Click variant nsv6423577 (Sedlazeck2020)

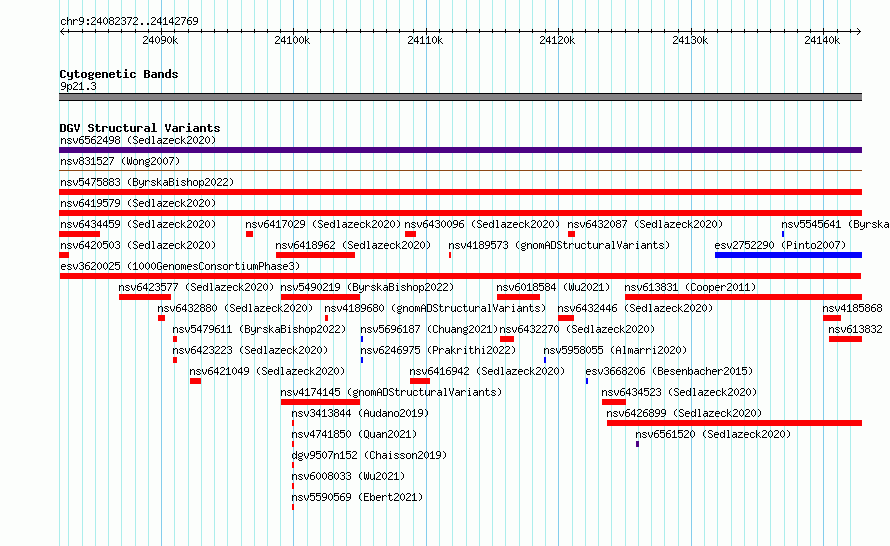(x=196, y=287)
